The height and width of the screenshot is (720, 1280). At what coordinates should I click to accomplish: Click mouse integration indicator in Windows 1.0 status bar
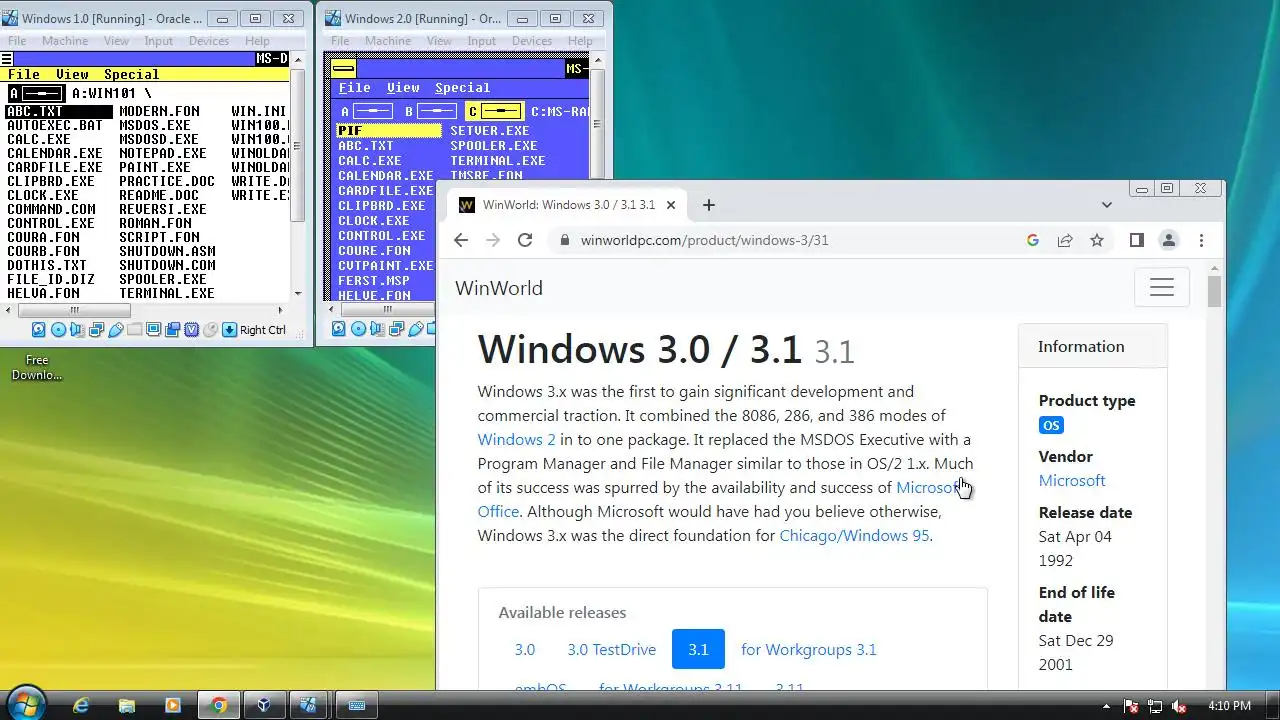click(x=210, y=330)
